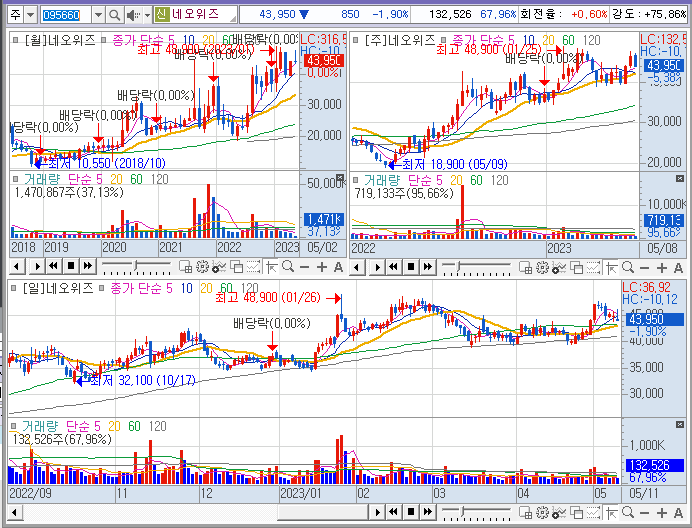Click the 43,950 current price in the header
The image size is (692, 528).
tap(277, 15)
